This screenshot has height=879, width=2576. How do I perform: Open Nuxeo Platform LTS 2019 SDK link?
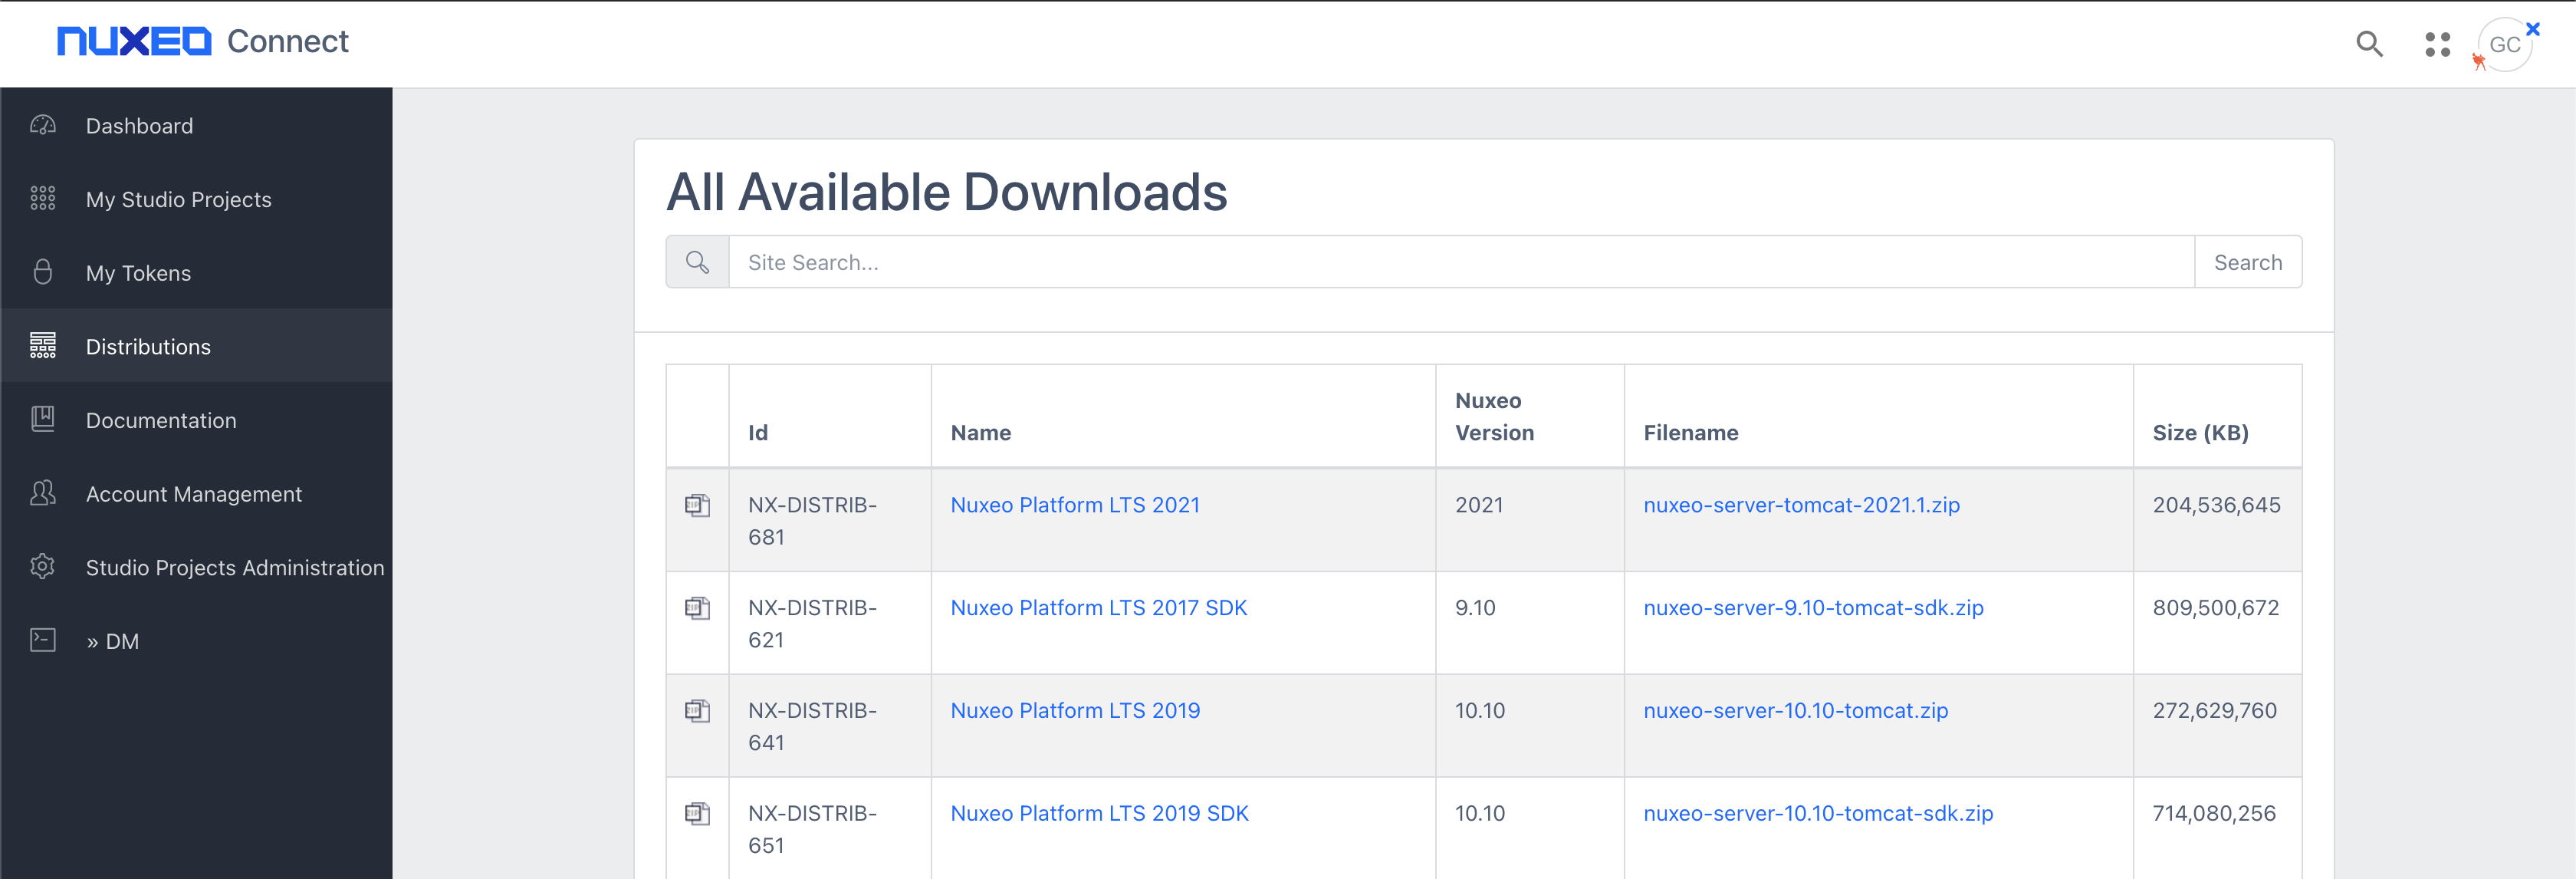coord(1099,814)
